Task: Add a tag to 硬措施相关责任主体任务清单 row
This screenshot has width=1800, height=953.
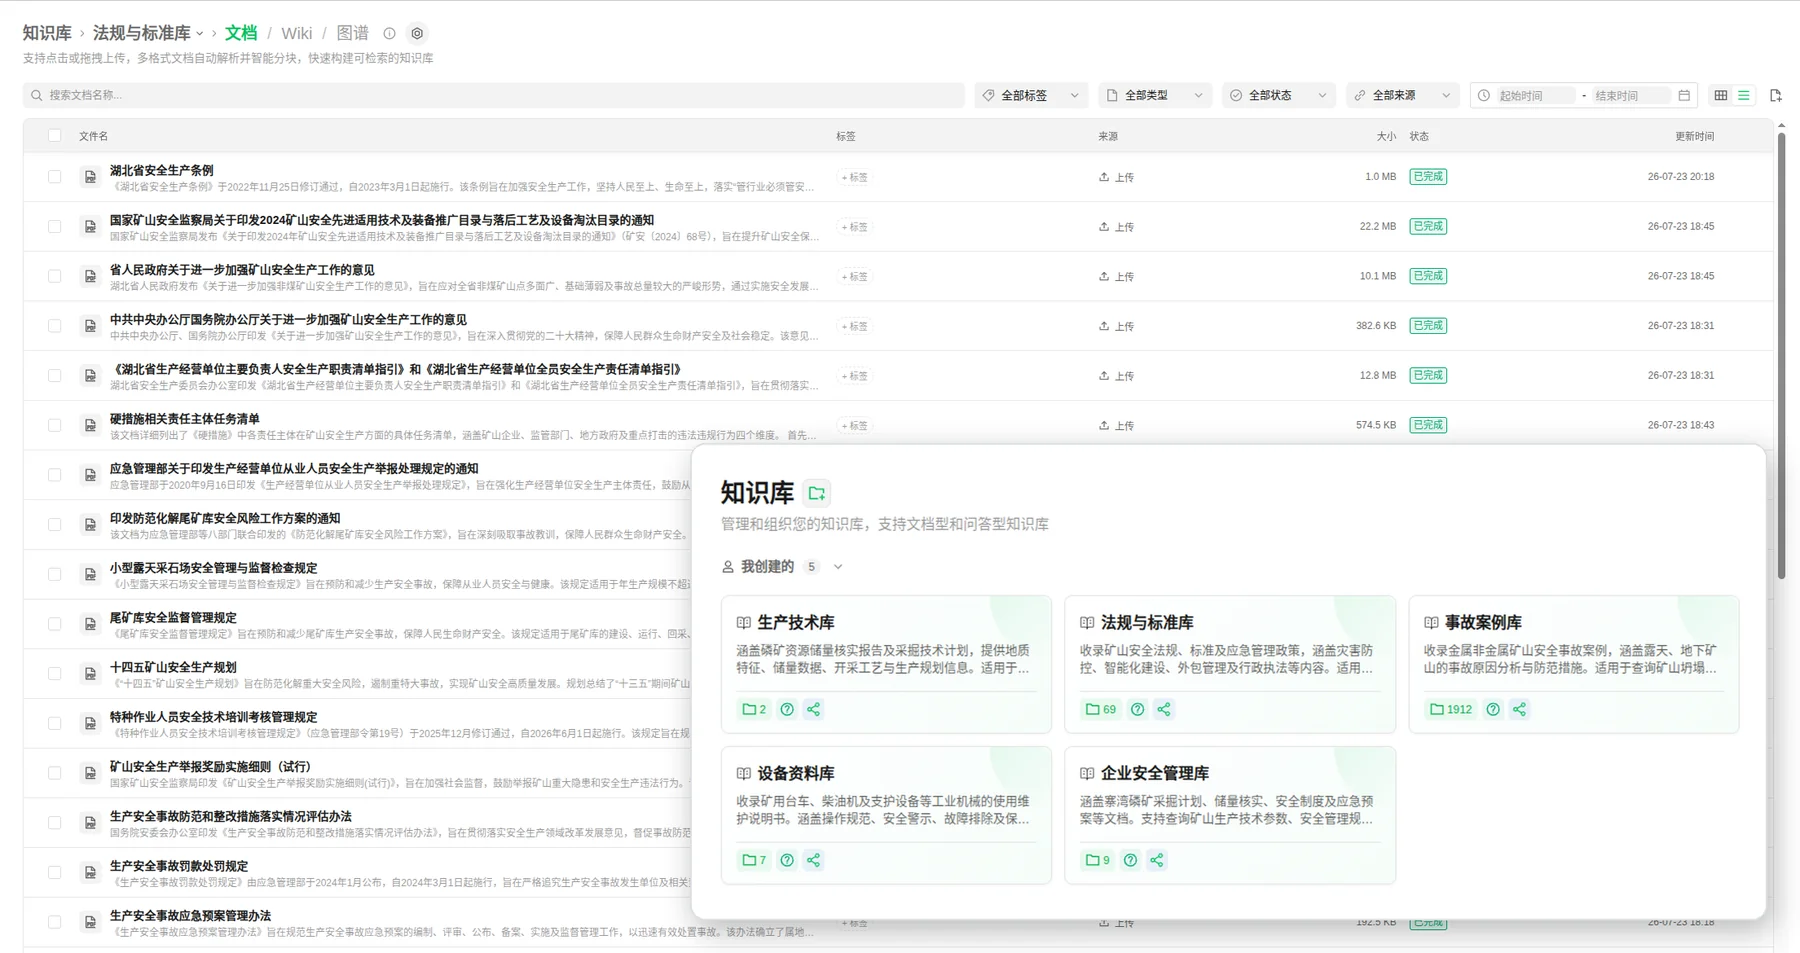Action: [855, 425]
